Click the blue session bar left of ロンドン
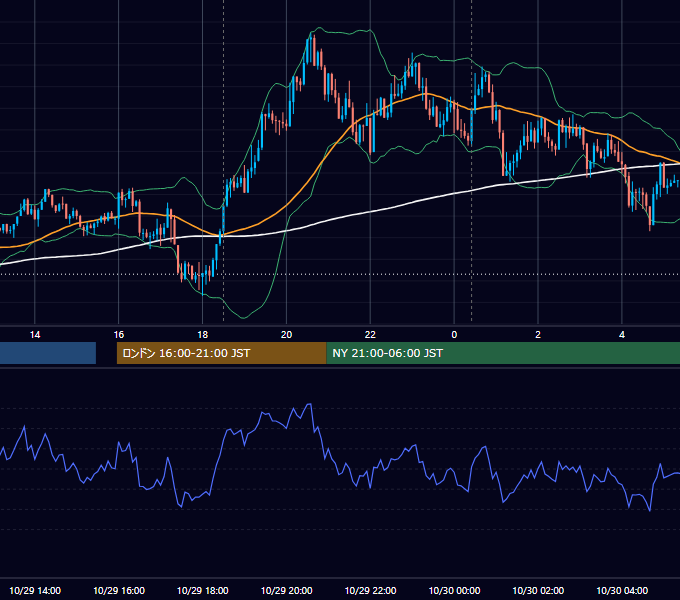This screenshot has width=680, height=600. coord(48,353)
